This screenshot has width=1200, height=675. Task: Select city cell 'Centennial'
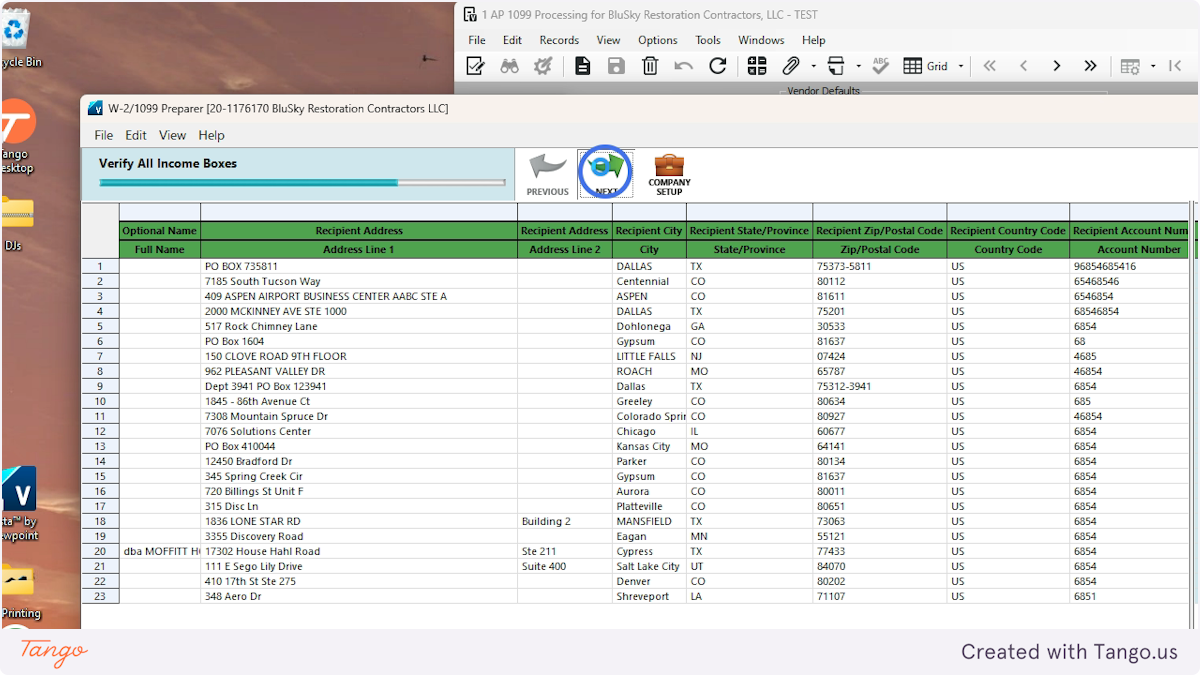(x=650, y=282)
